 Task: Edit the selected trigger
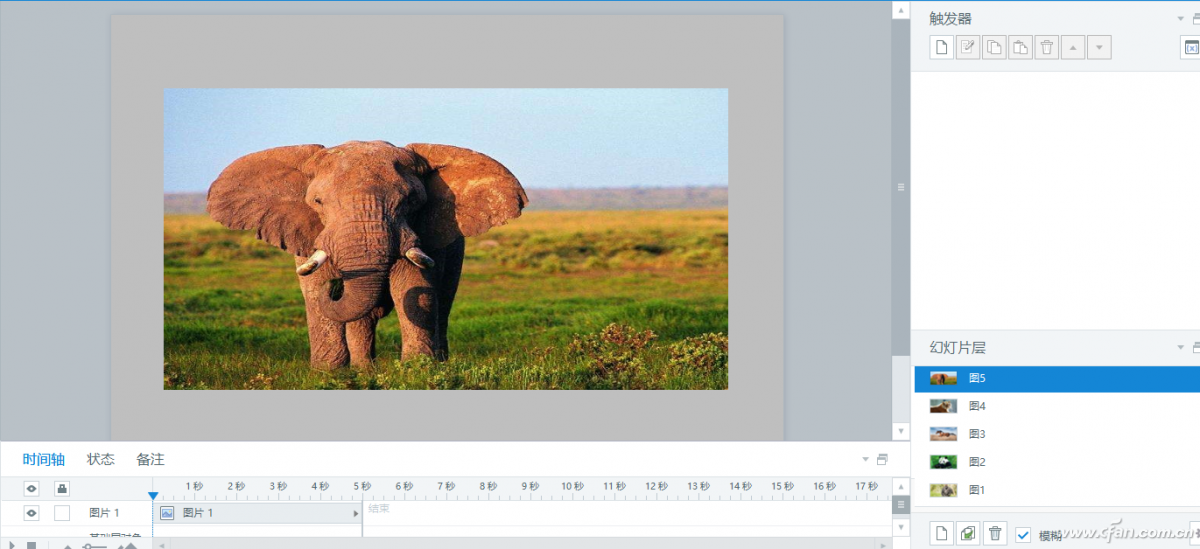pyautogui.click(x=968, y=47)
